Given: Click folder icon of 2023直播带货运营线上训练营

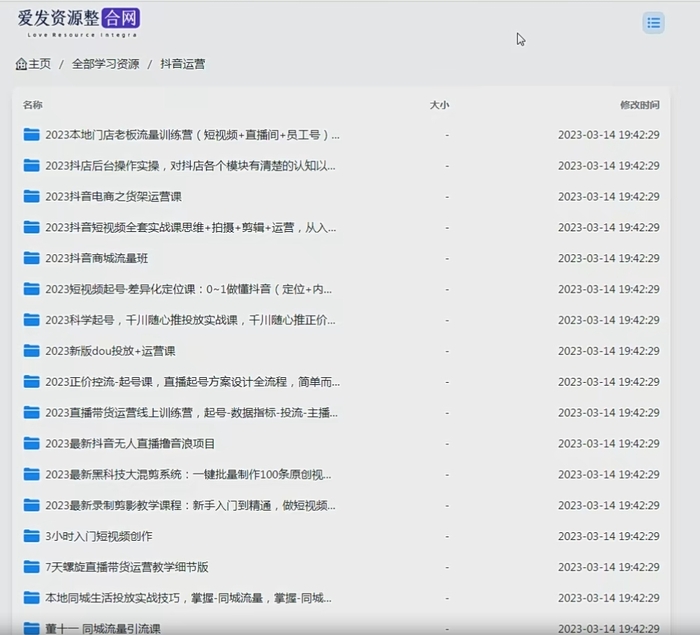Looking at the screenshot, I should tap(31, 413).
